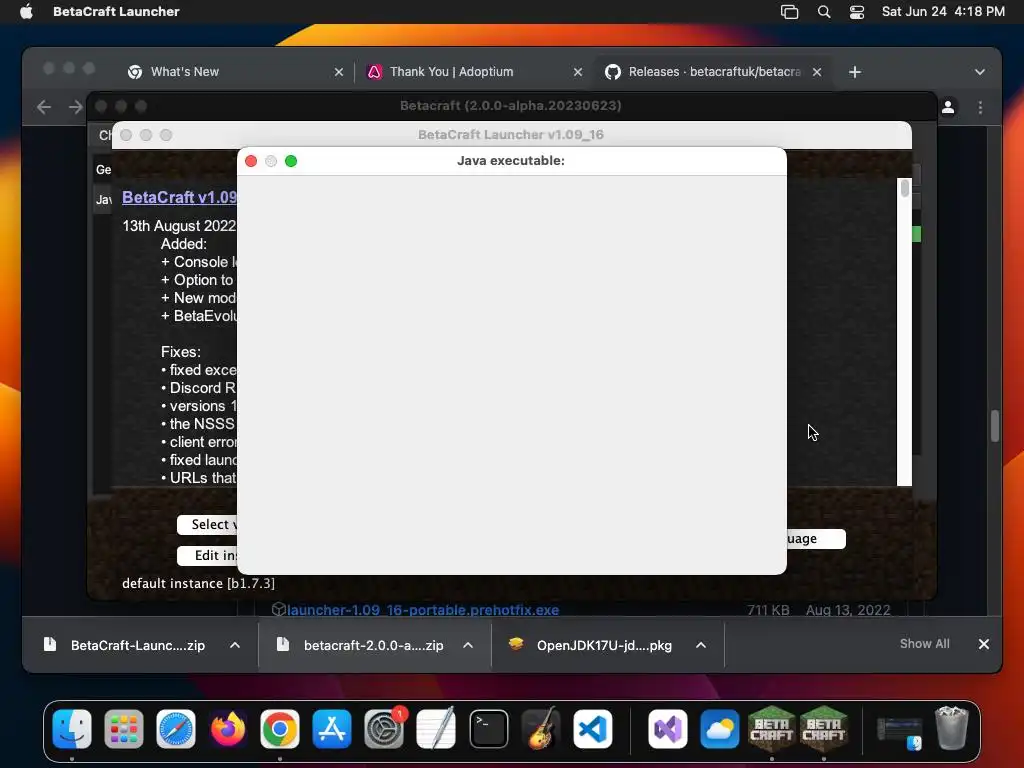1024x768 pixels.
Task: Open the second BetaCraft Dock icon
Action: click(x=824, y=729)
